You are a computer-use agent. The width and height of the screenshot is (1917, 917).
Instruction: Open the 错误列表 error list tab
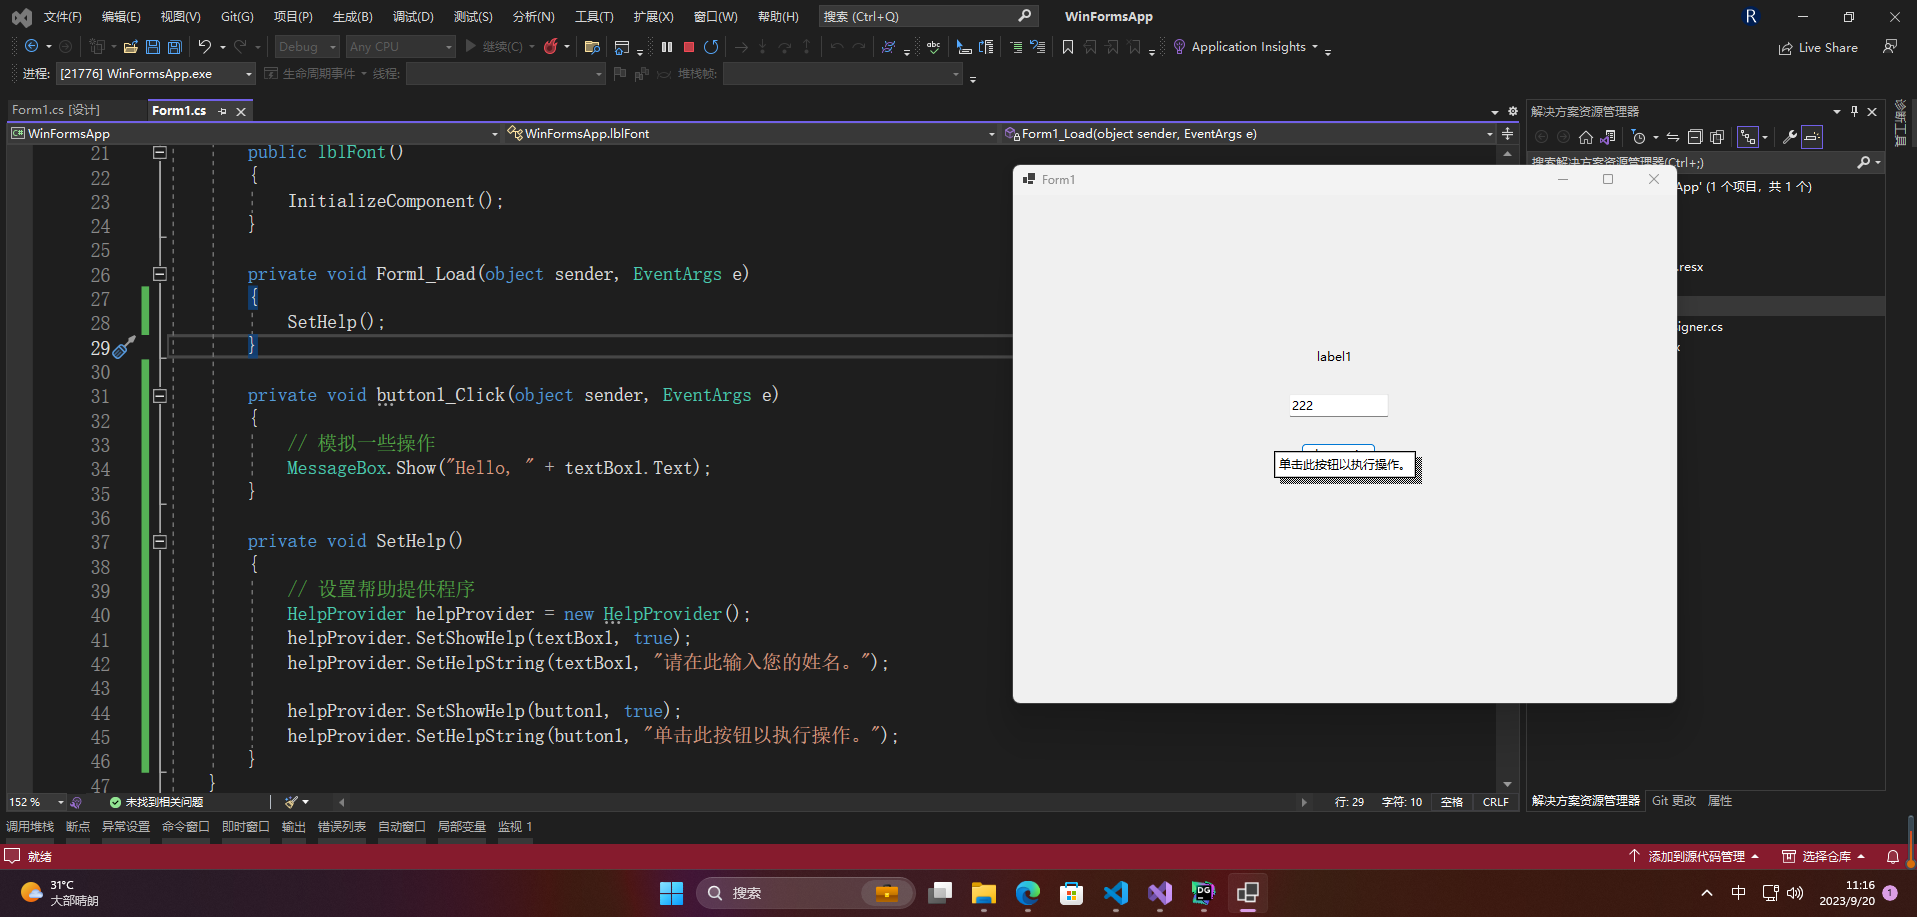tap(342, 827)
